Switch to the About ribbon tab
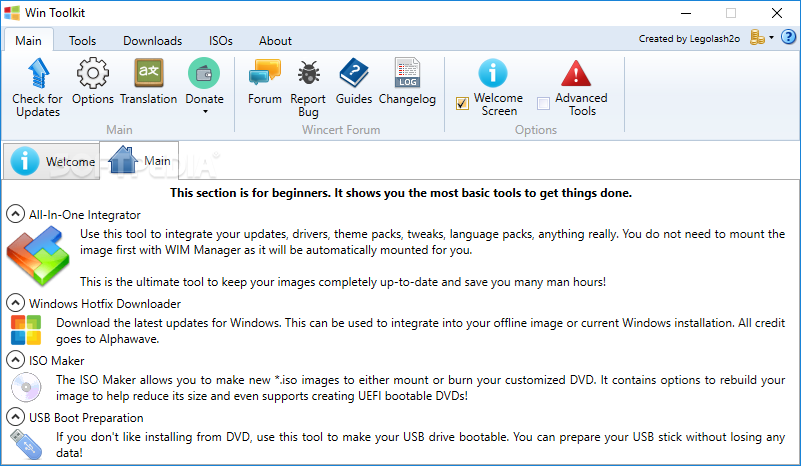Viewport: 801px width, 466px height. [x=275, y=40]
